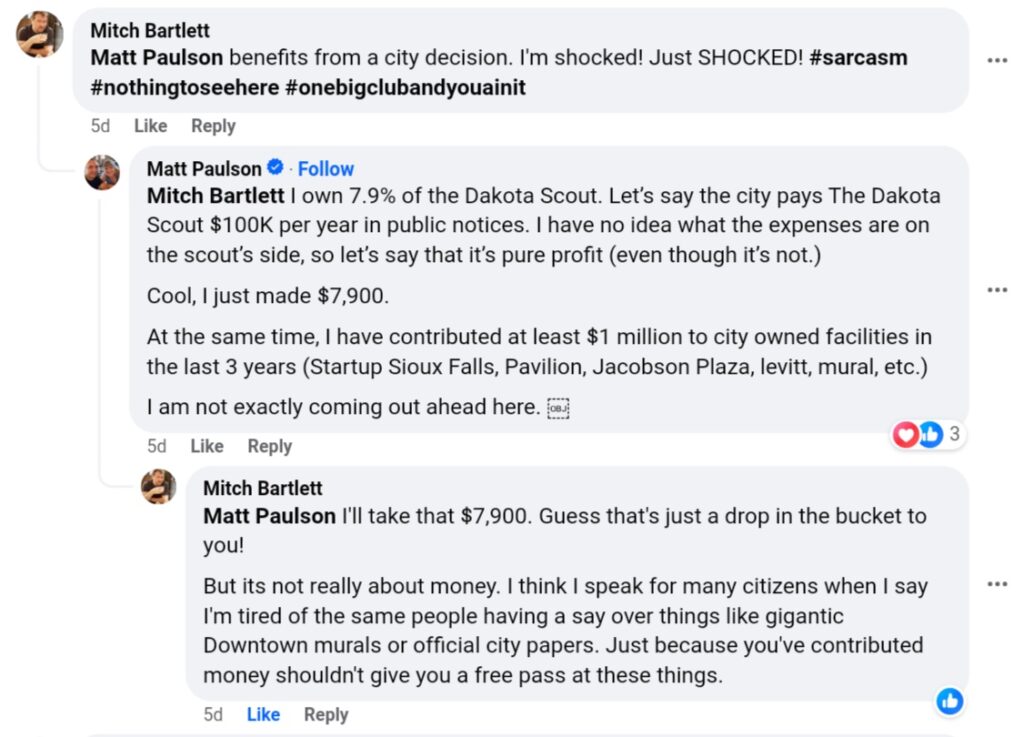Reply to Matt Paulson's comment

[269, 446]
